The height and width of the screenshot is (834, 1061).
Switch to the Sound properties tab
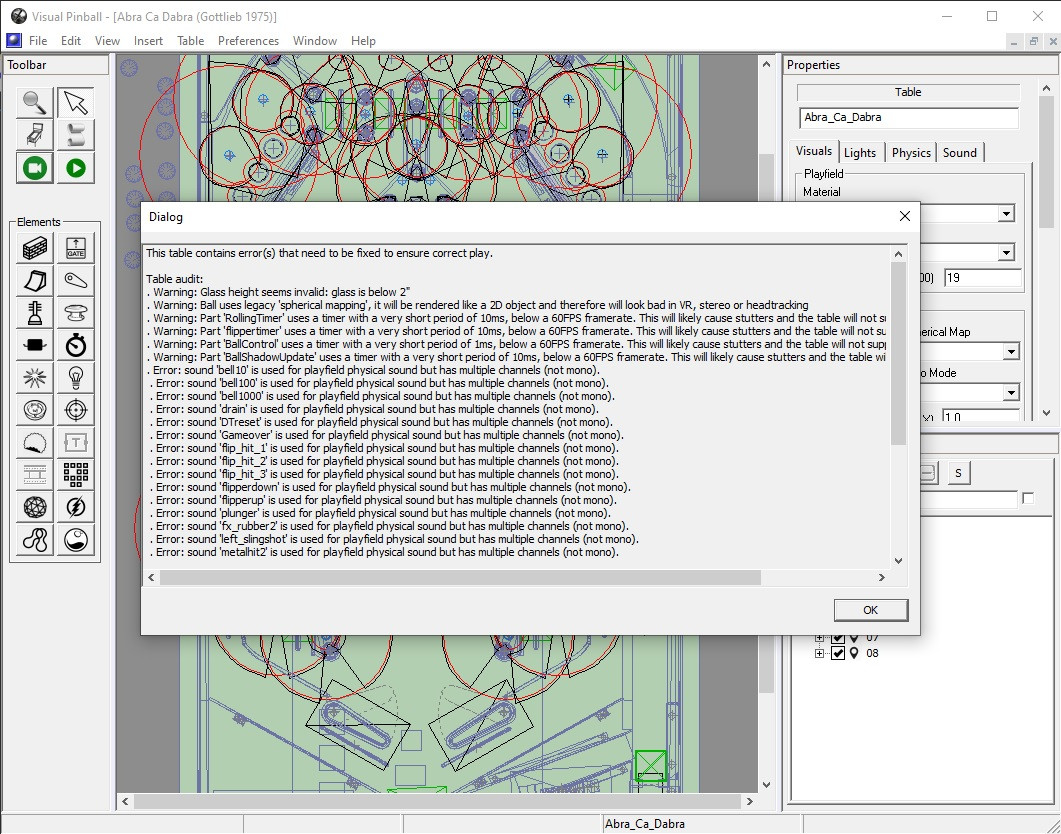tap(960, 153)
